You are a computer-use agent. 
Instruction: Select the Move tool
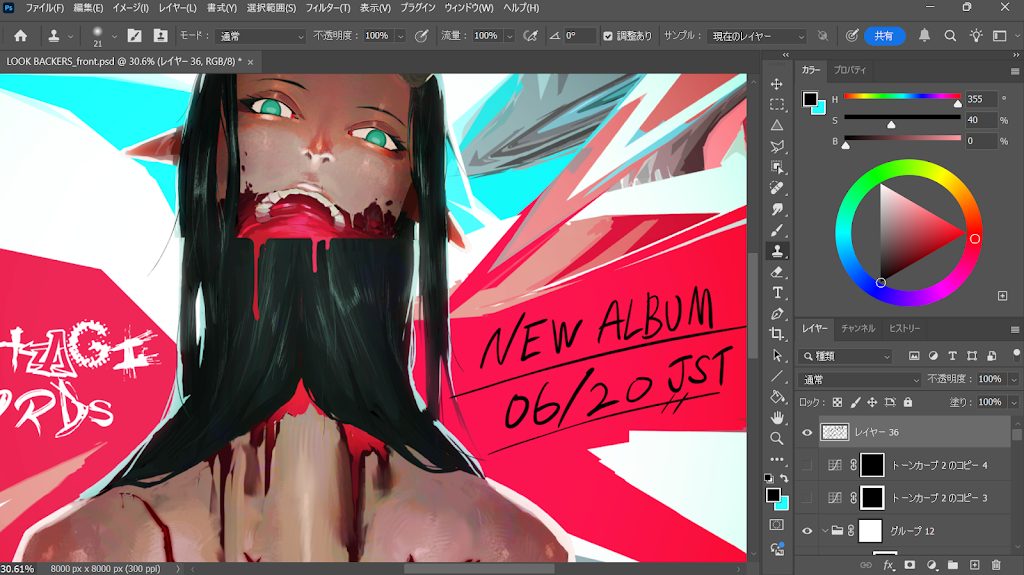point(776,84)
